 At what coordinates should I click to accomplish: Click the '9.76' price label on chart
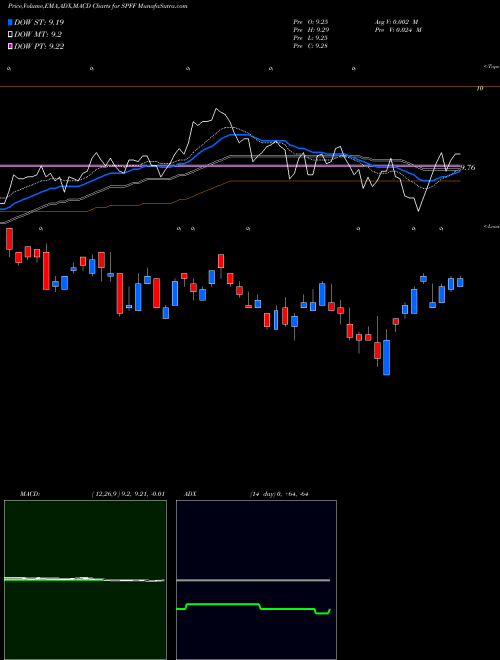[x=468, y=168]
